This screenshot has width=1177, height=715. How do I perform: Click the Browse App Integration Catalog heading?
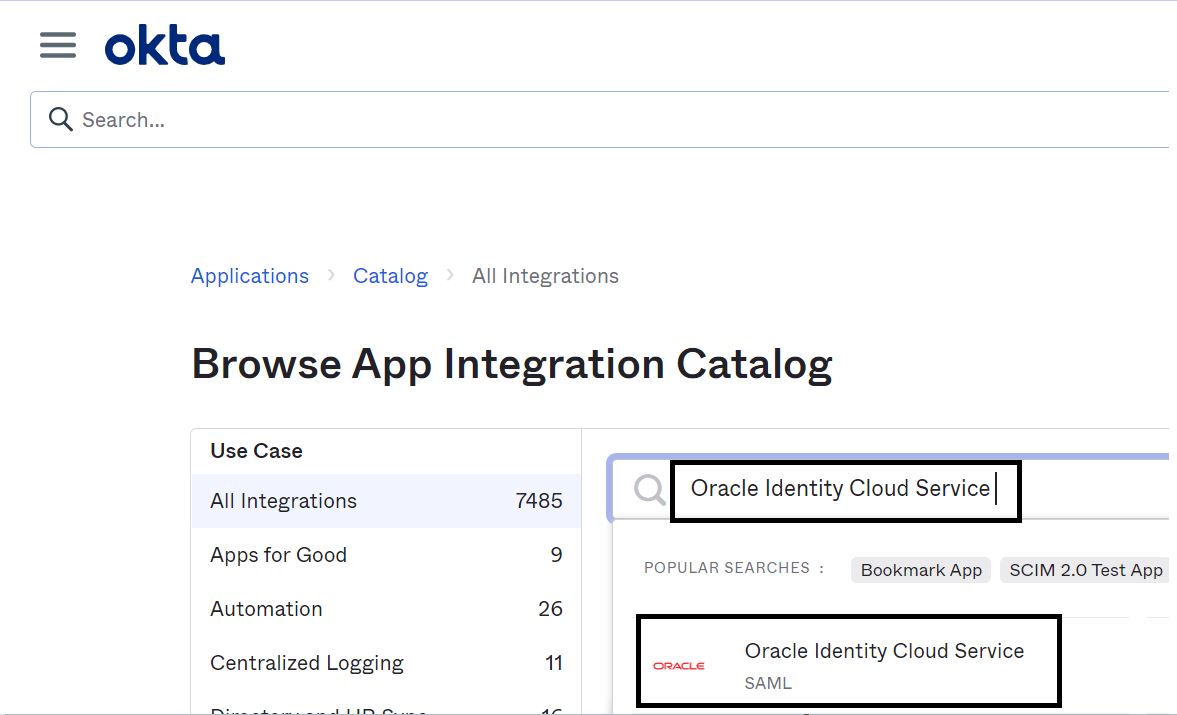[512, 364]
